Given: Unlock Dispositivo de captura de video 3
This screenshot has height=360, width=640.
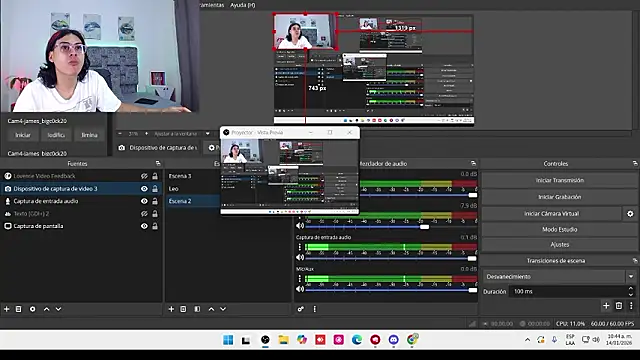Looking at the screenshot, I should click(155, 189).
